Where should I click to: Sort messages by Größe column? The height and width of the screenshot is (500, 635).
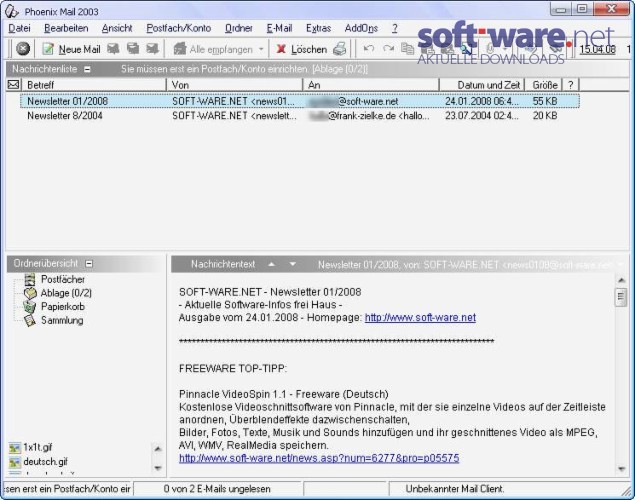pyautogui.click(x=543, y=85)
